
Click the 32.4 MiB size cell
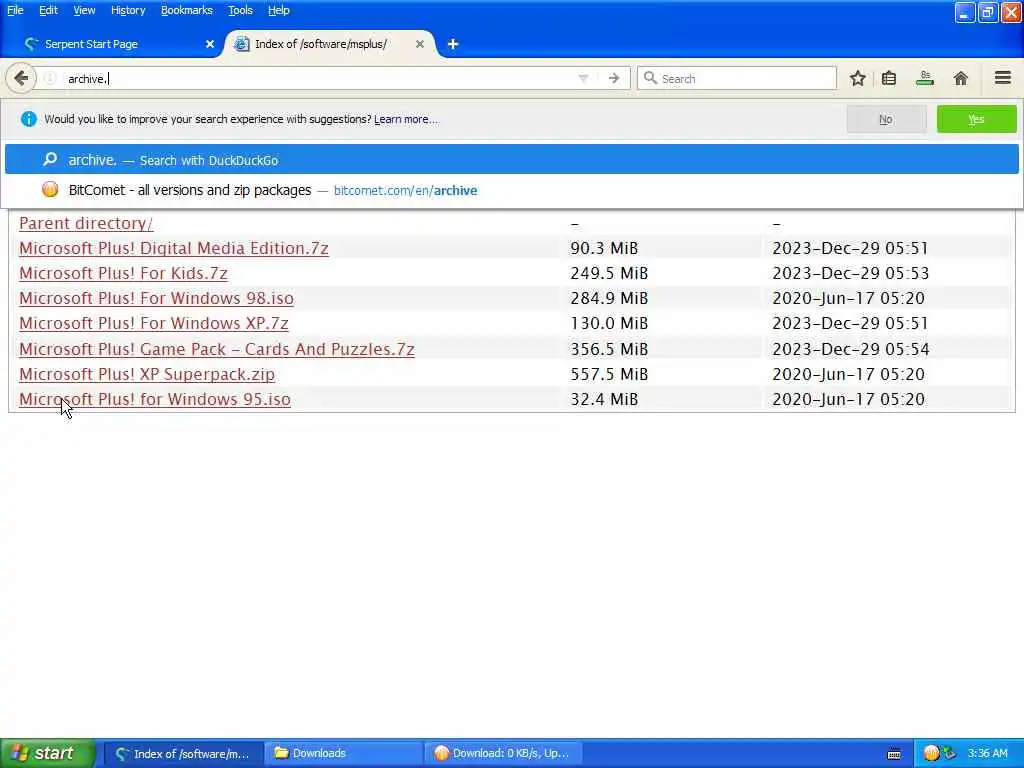[x=604, y=399]
